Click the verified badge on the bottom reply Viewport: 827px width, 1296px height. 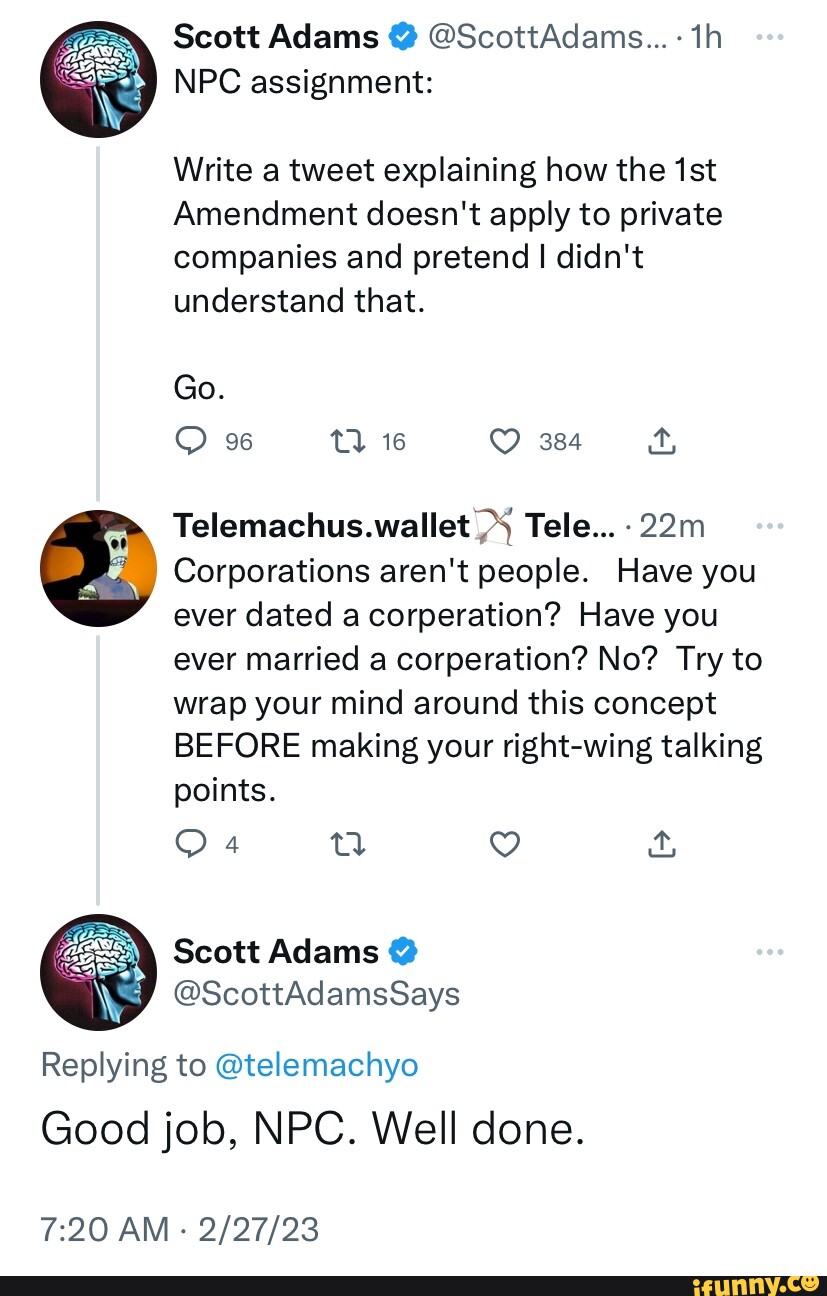click(x=402, y=951)
